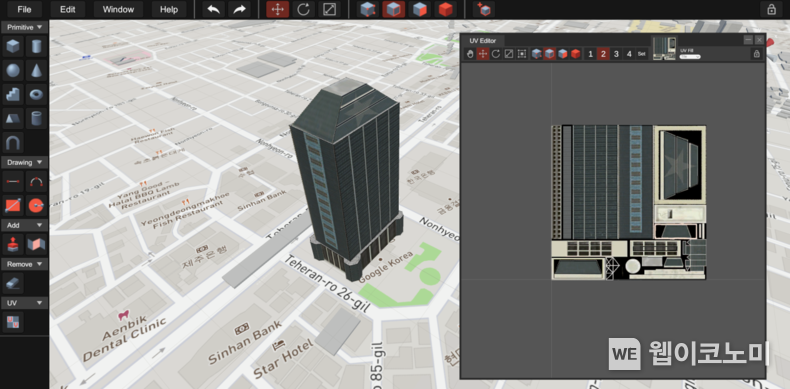Add a stairs primitive
Image resolution: width=790 pixels, height=389 pixels.
(13, 94)
